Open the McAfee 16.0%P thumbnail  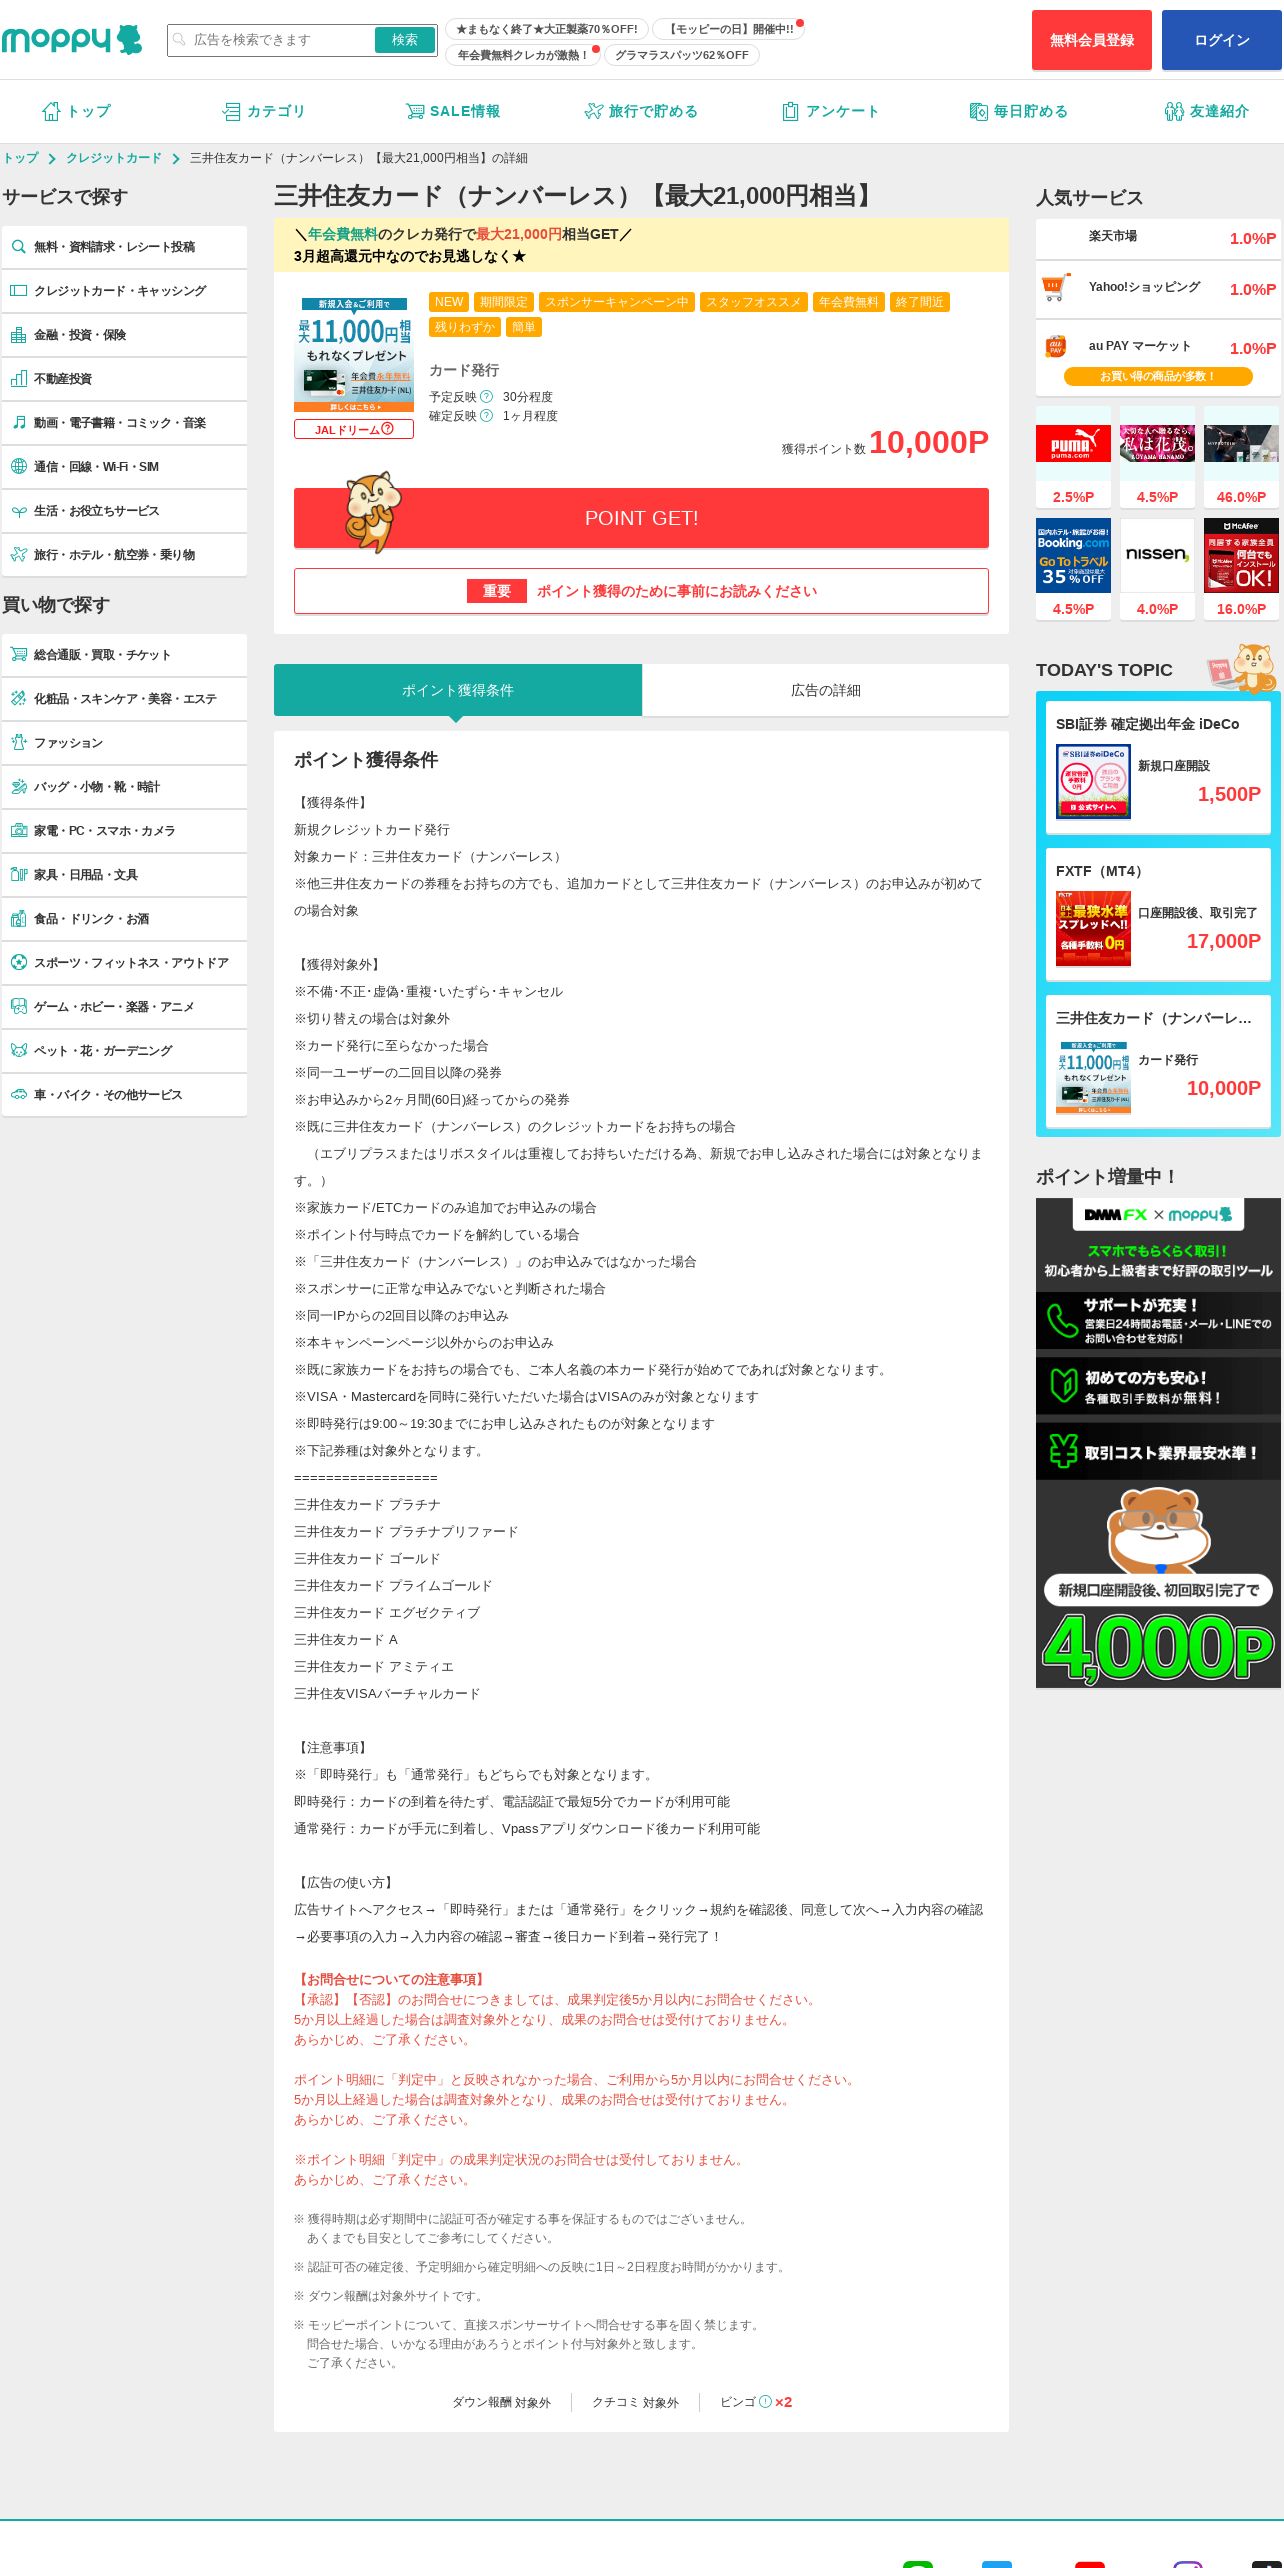pyautogui.click(x=1241, y=569)
